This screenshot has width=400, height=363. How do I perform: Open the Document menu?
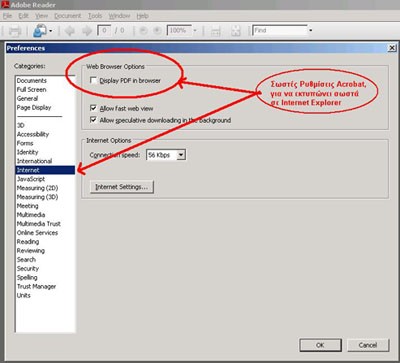[x=68, y=16]
